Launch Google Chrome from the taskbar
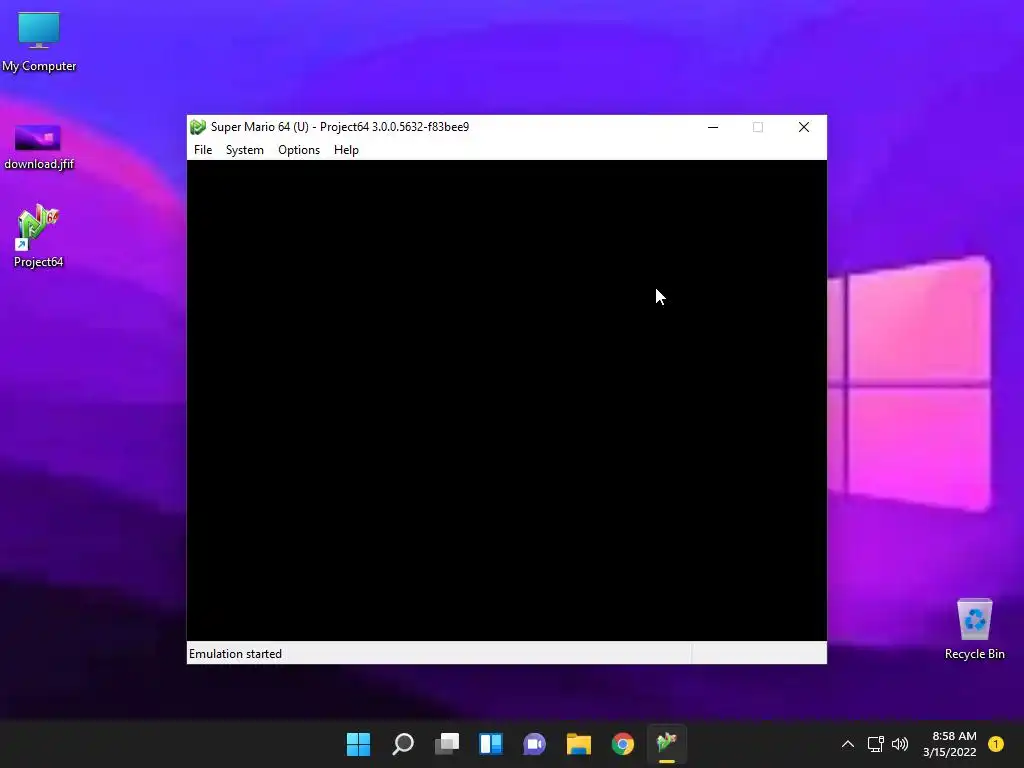Image resolution: width=1024 pixels, height=768 pixels. pyautogui.click(x=622, y=744)
